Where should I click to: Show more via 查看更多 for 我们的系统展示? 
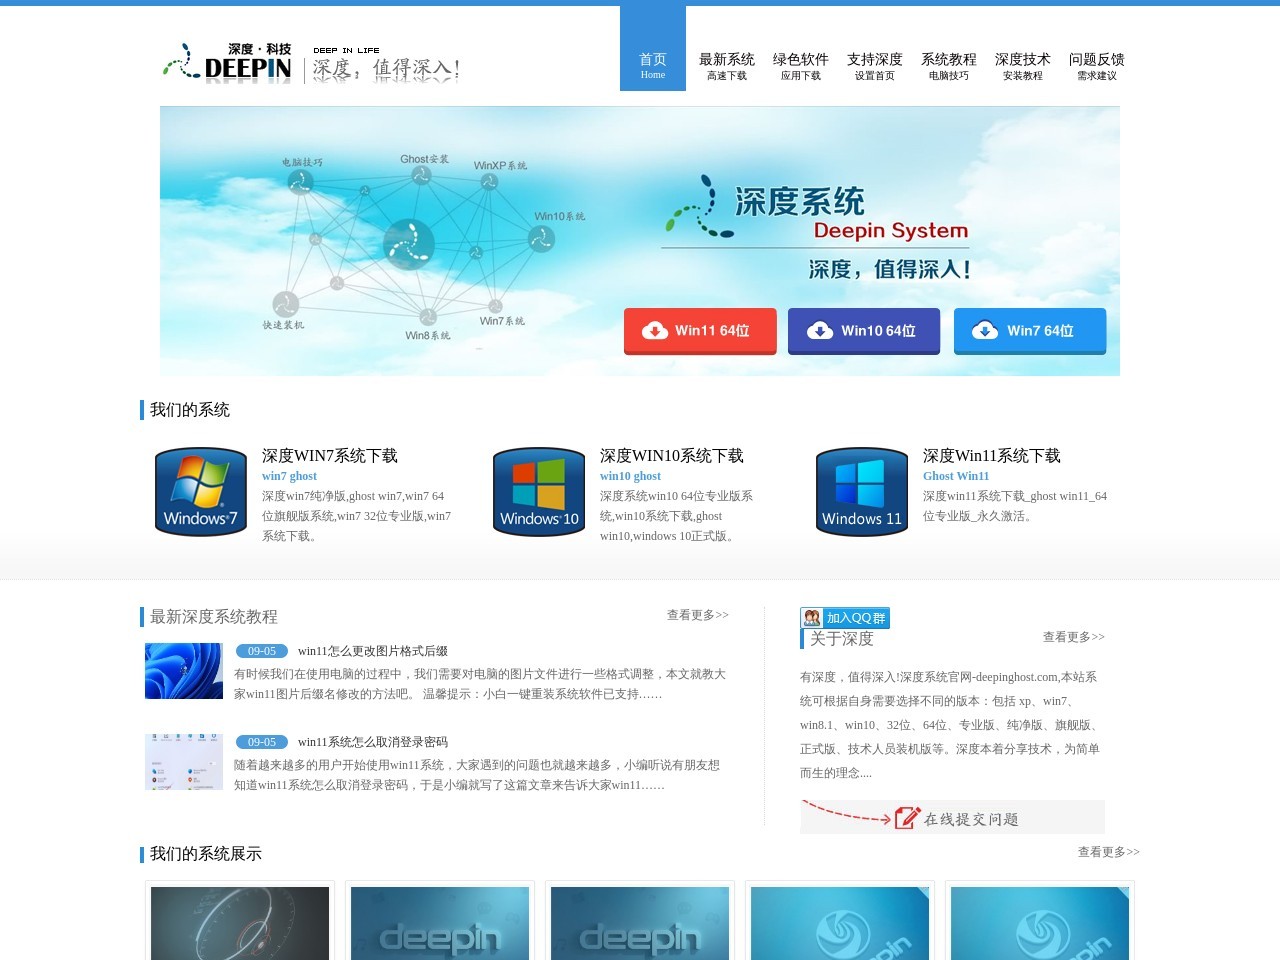[x=1109, y=852]
